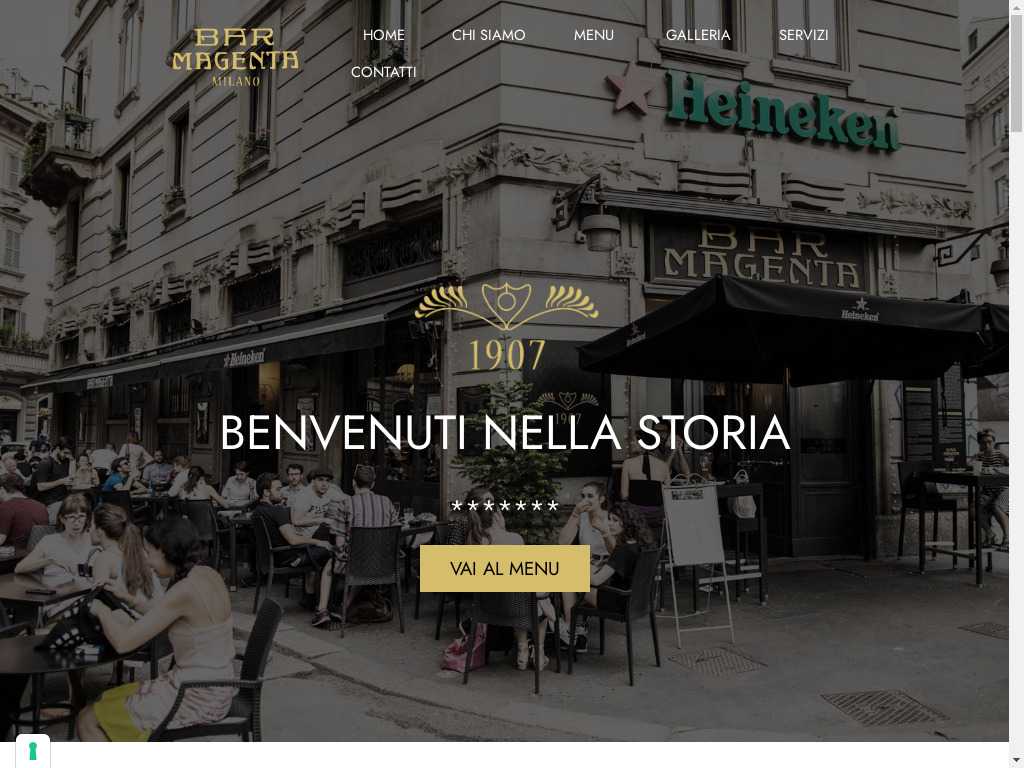Click the red star beside Heineken sign
This screenshot has height=768, width=1024.
tap(630, 89)
